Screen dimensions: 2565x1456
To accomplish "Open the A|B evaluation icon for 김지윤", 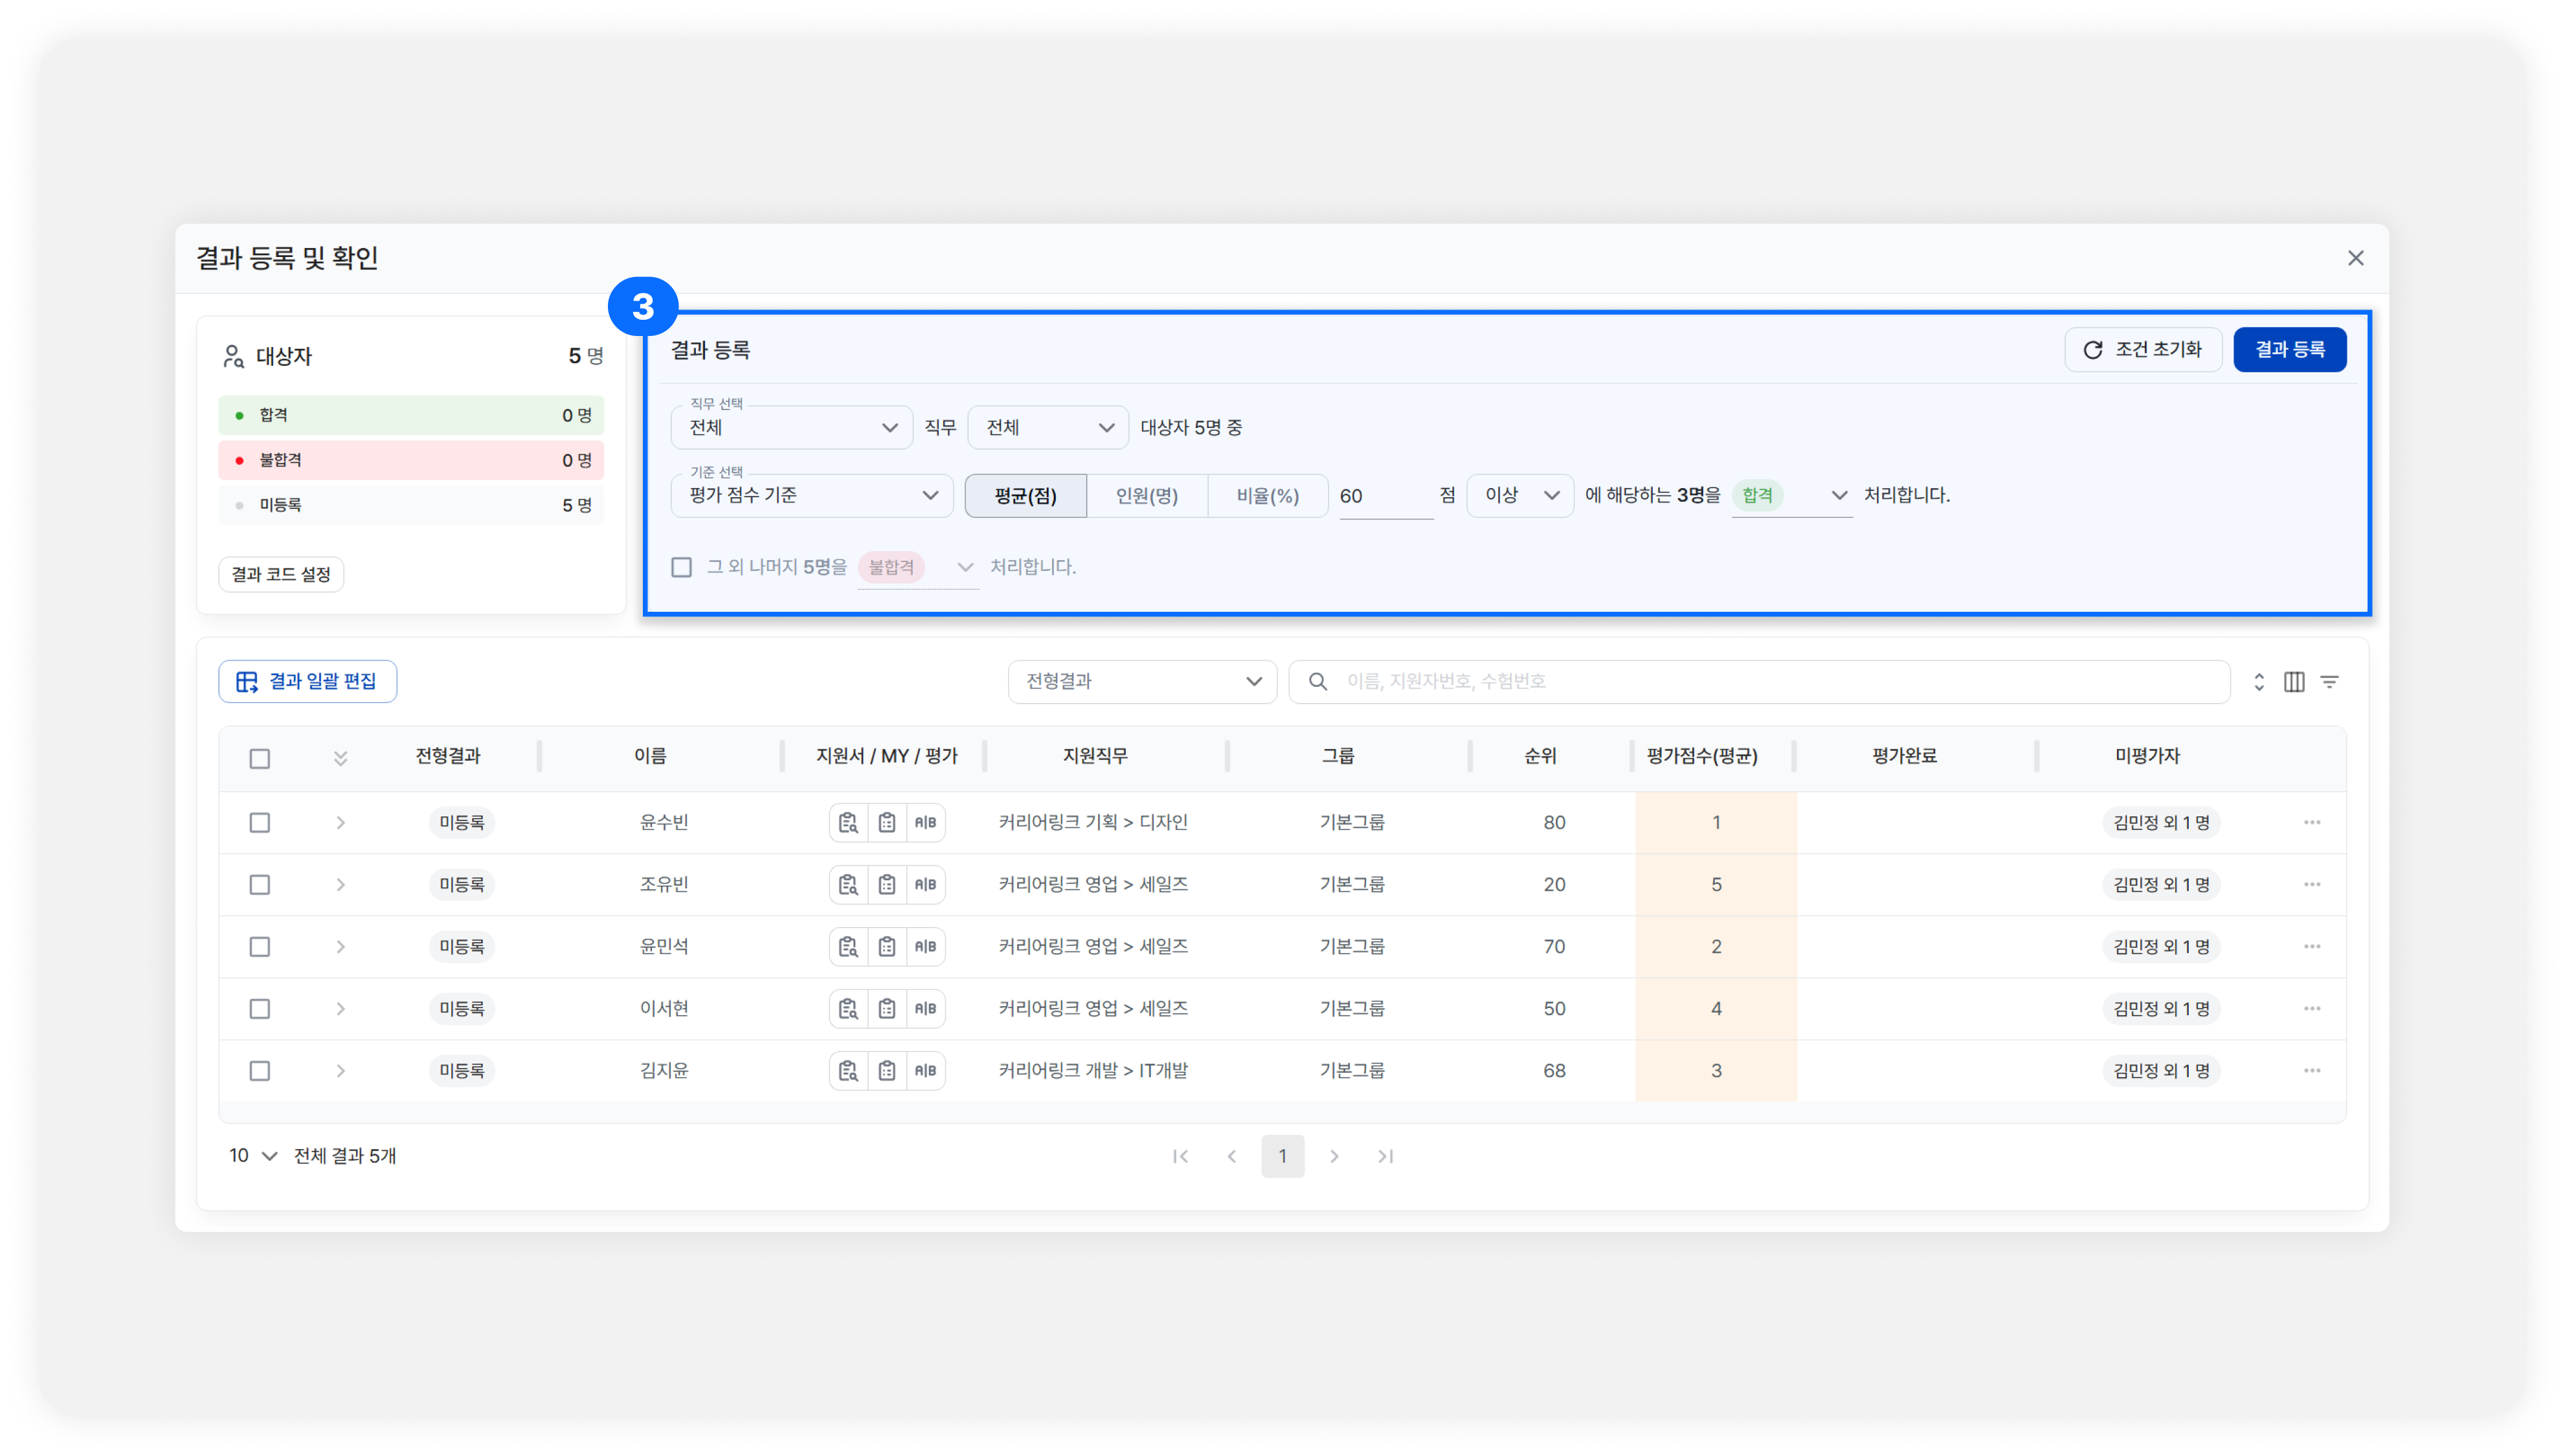I will click(x=925, y=1070).
